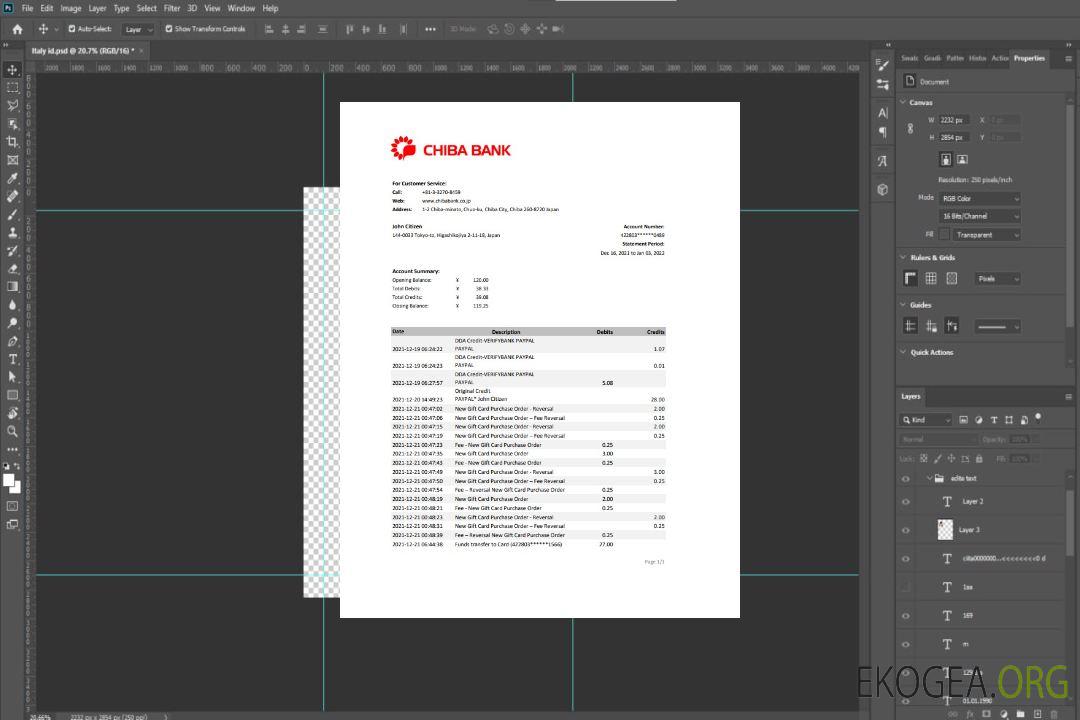This screenshot has height=720, width=1080.
Task: Choose the Lasso tool
Action: pos(13,105)
